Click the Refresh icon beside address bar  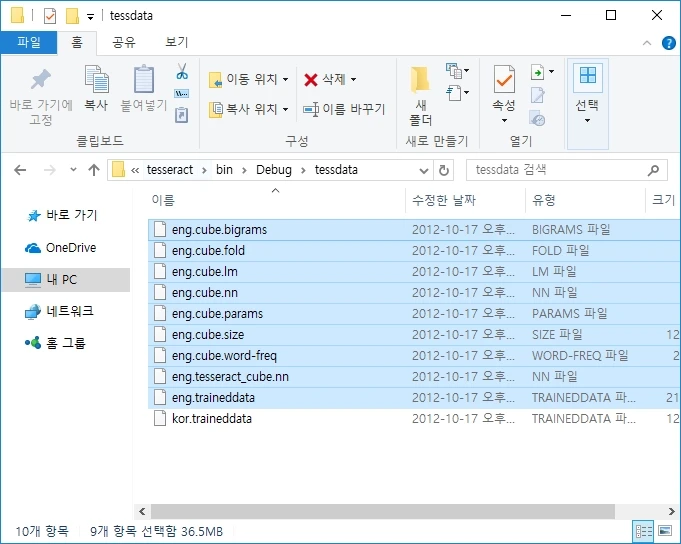click(x=445, y=170)
